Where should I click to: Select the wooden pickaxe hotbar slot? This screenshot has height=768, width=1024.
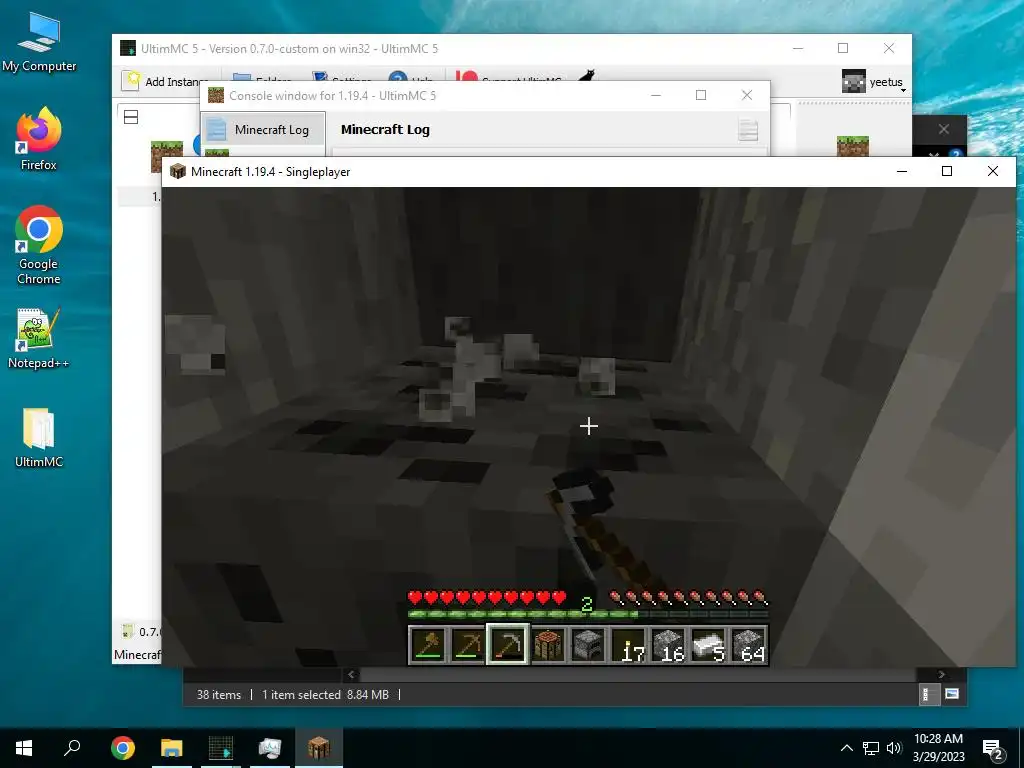(x=468, y=645)
